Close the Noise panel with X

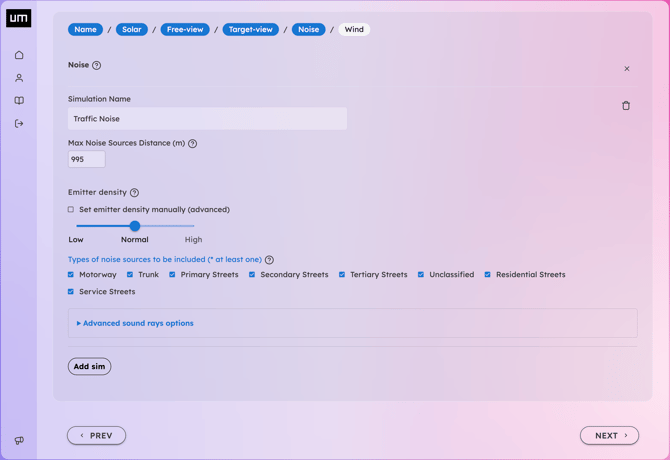tap(627, 69)
